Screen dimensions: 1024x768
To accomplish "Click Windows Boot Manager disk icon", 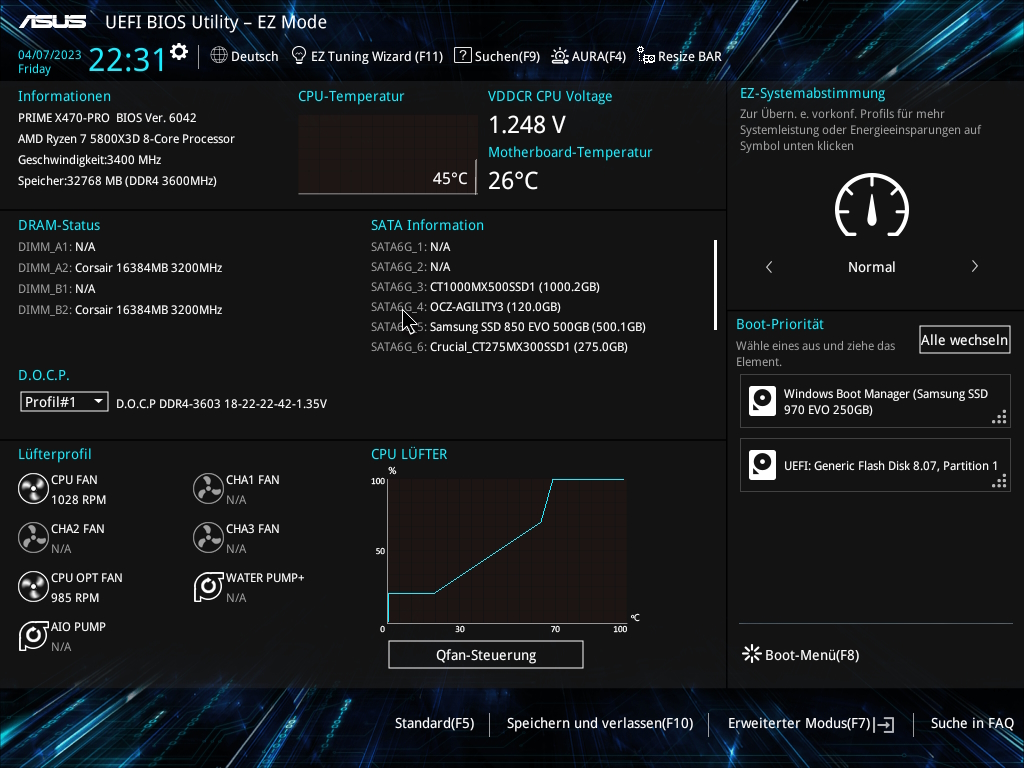I will (x=762, y=401).
